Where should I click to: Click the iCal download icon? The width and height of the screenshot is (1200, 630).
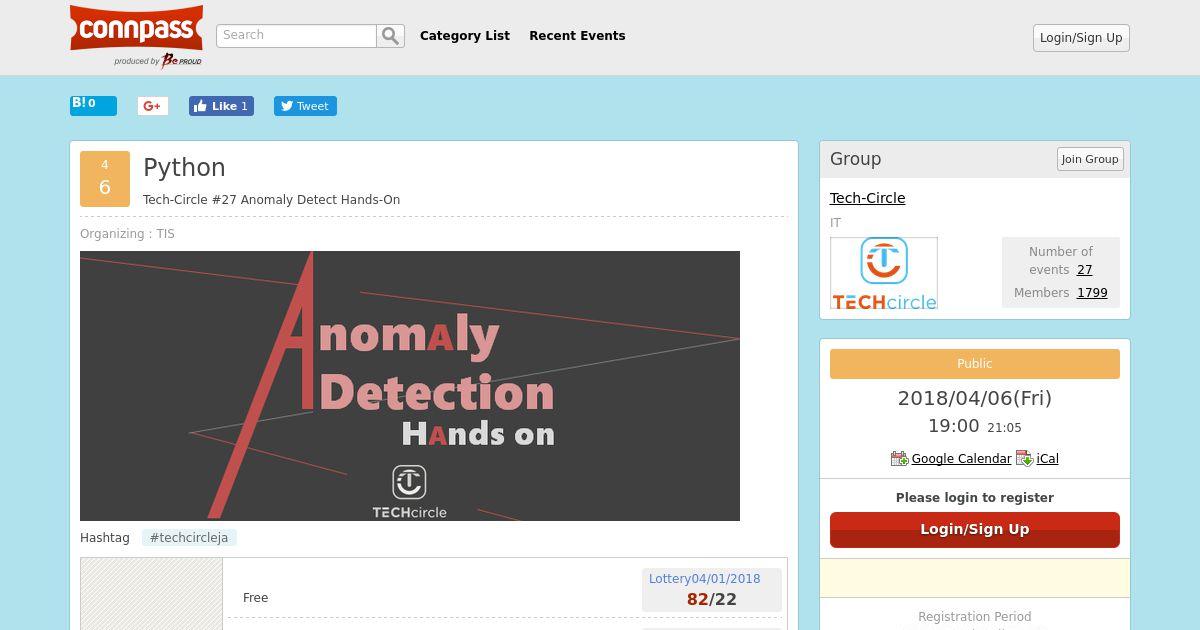(x=1024, y=458)
